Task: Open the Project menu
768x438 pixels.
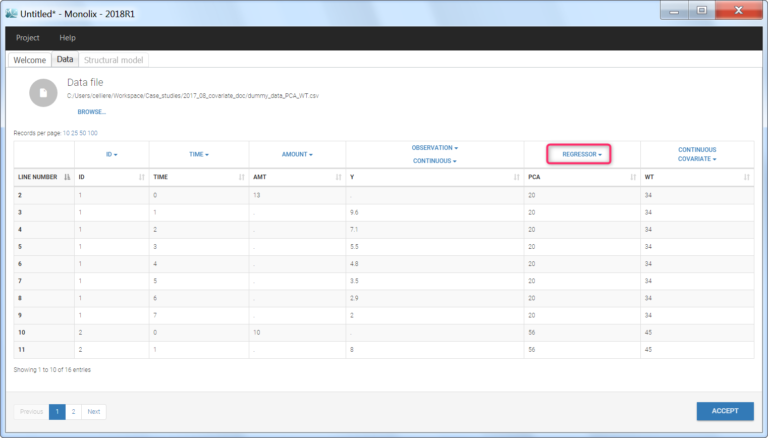Action: click(28, 37)
